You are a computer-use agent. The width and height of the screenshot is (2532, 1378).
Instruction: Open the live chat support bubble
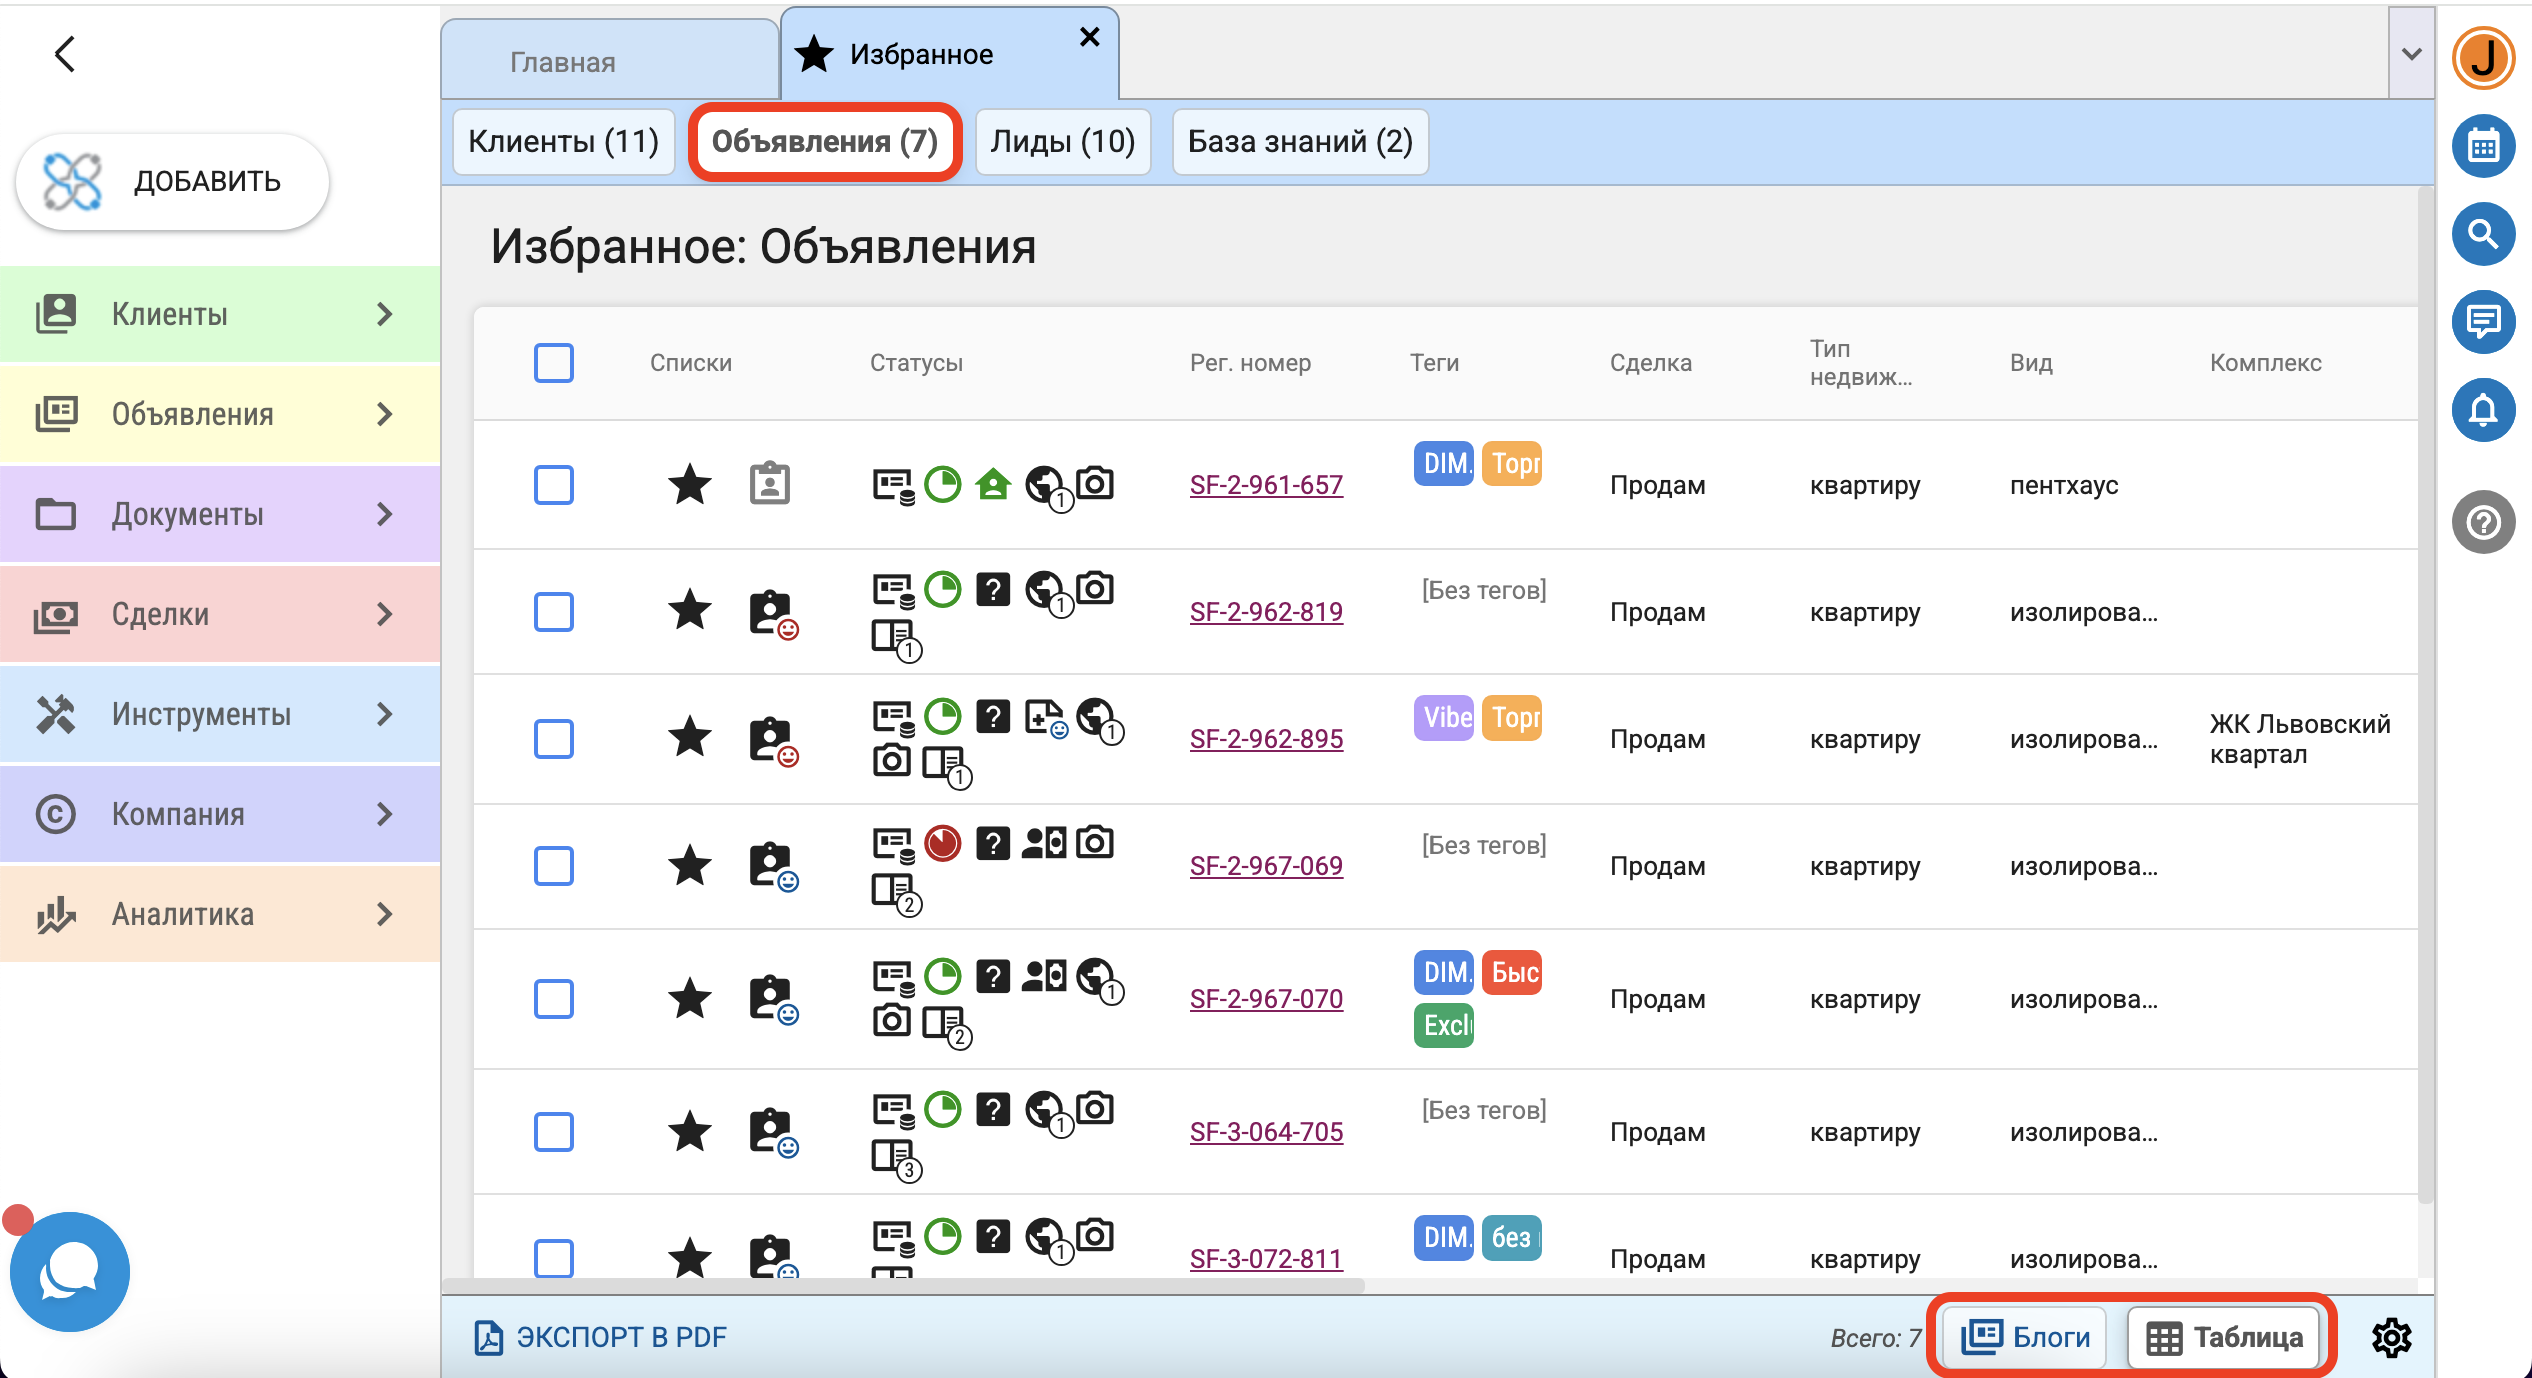70,1271
